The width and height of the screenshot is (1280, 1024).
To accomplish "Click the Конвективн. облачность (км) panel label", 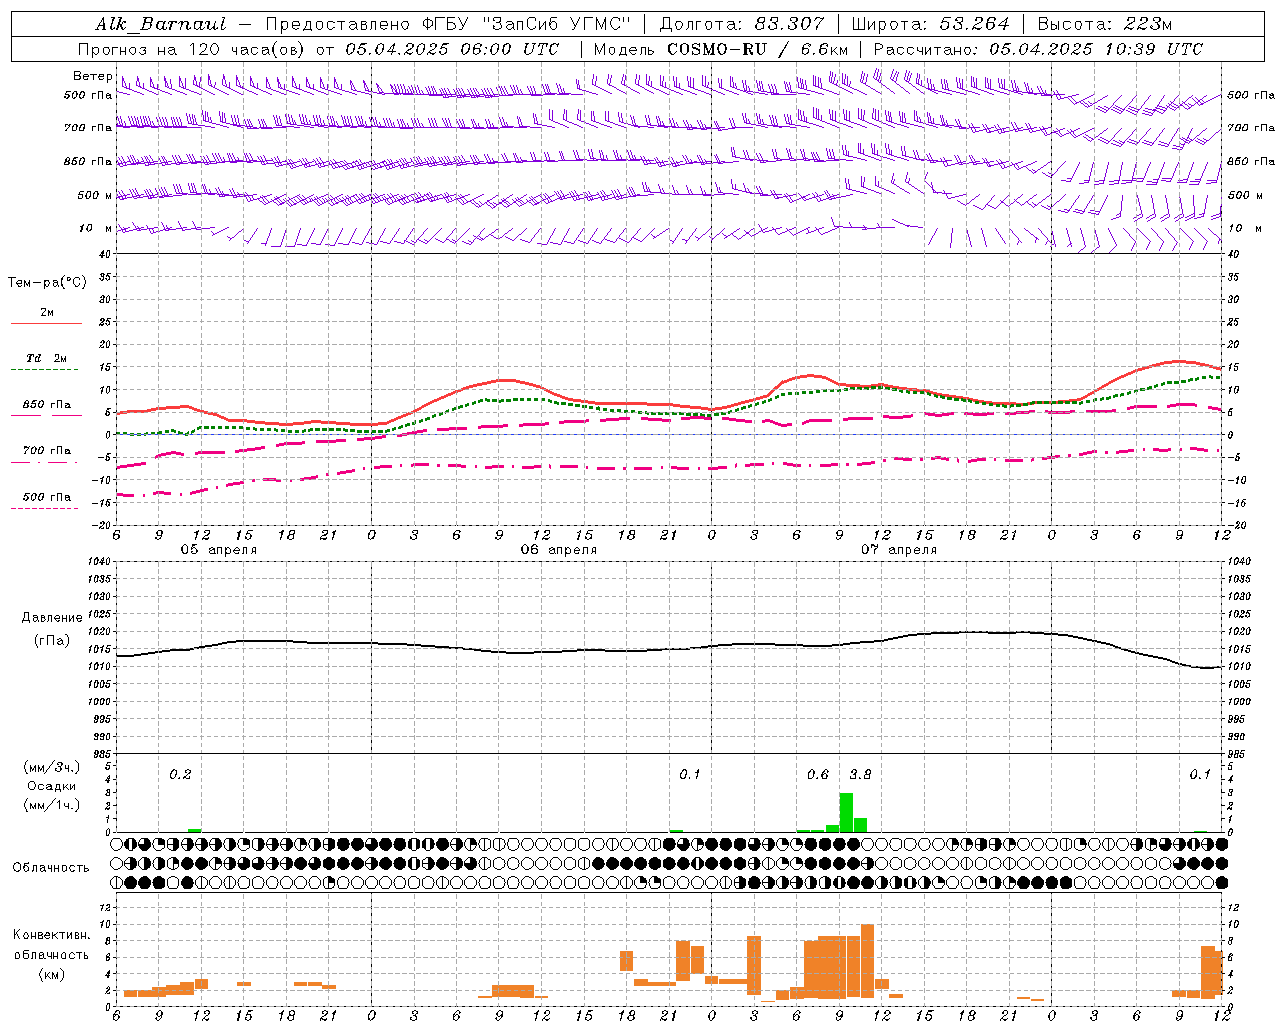I will pyautogui.click(x=51, y=954).
